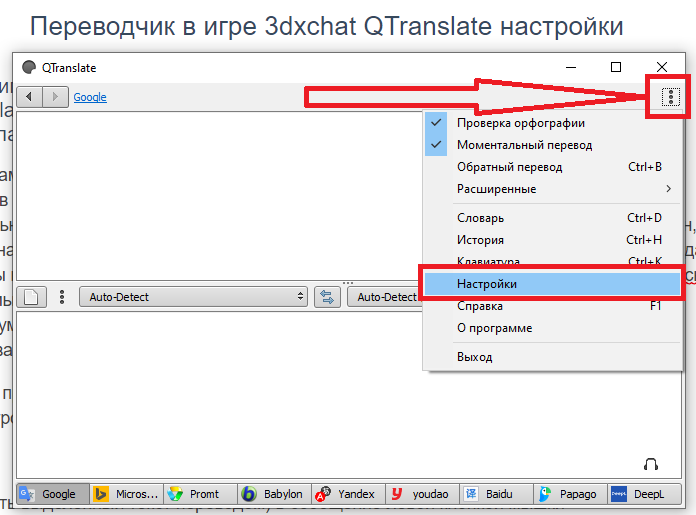Open the three-dot main menu button
696x515 pixels.
pos(670,97)
